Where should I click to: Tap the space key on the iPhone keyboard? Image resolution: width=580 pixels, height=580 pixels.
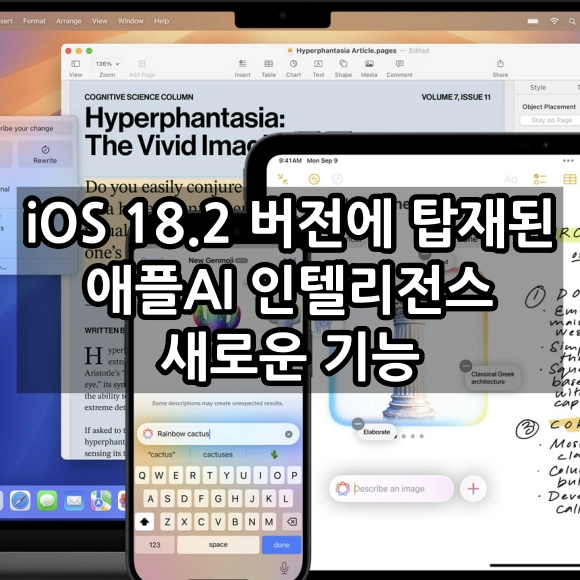(x=218, y=544)
